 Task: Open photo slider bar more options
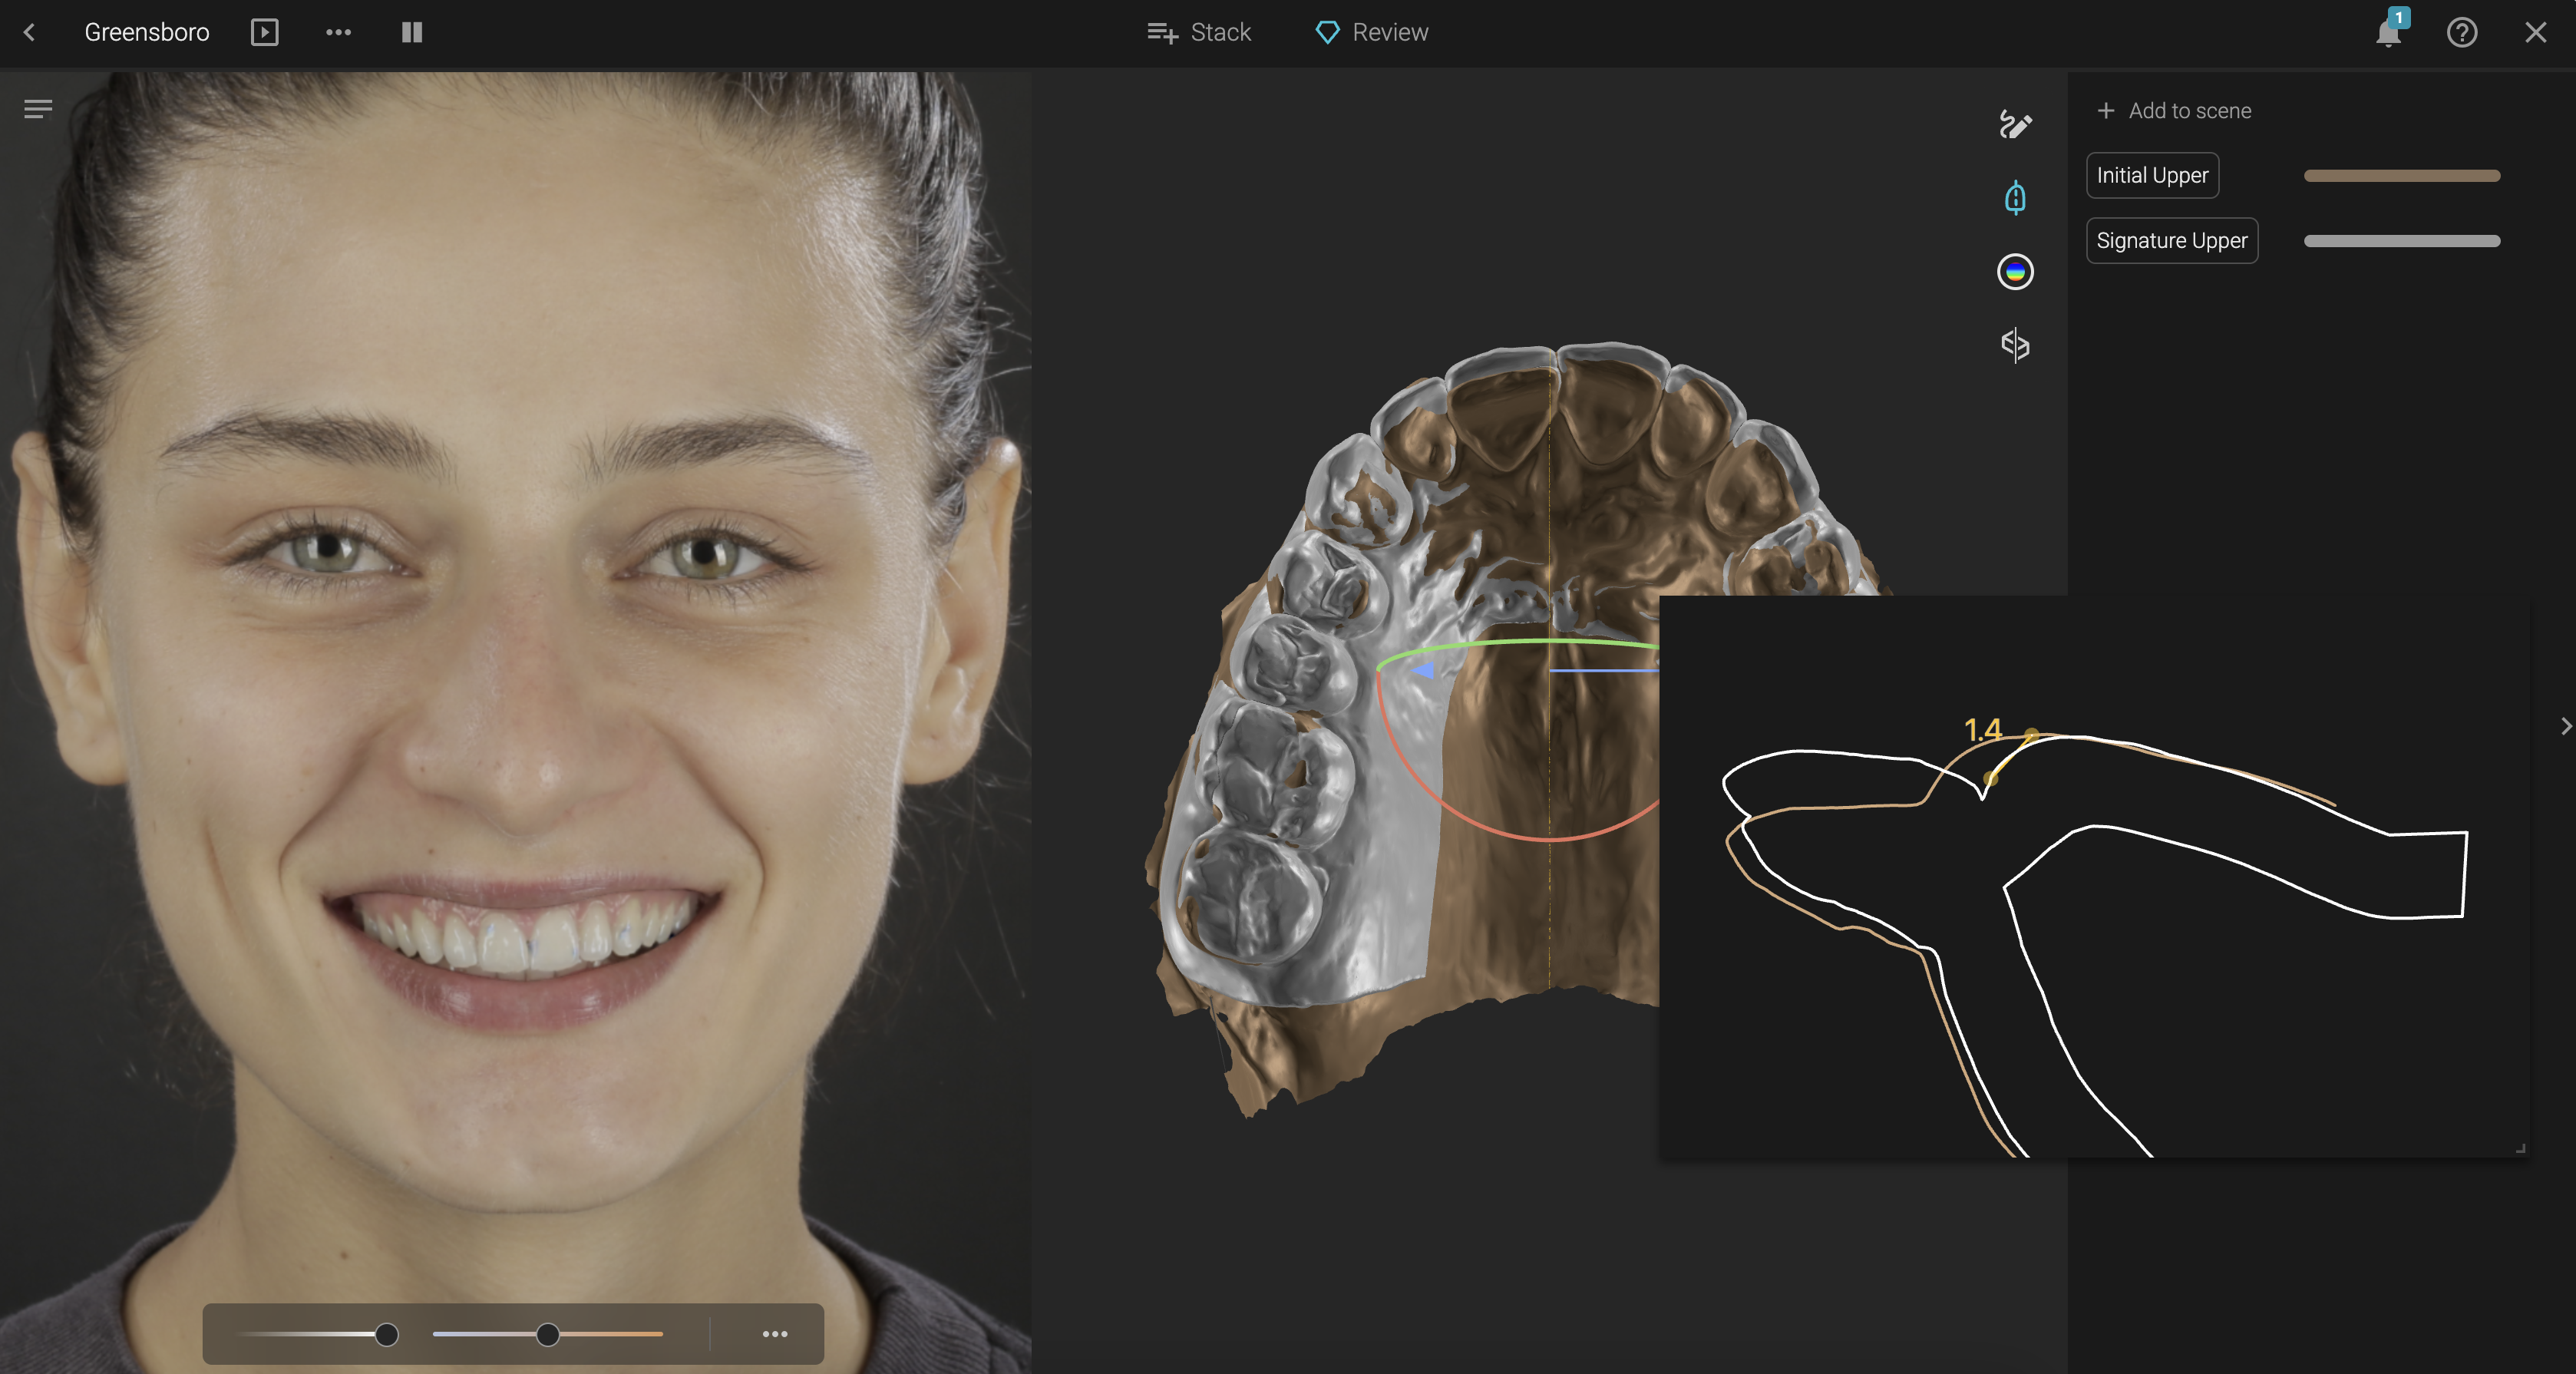pos(775,1334)
